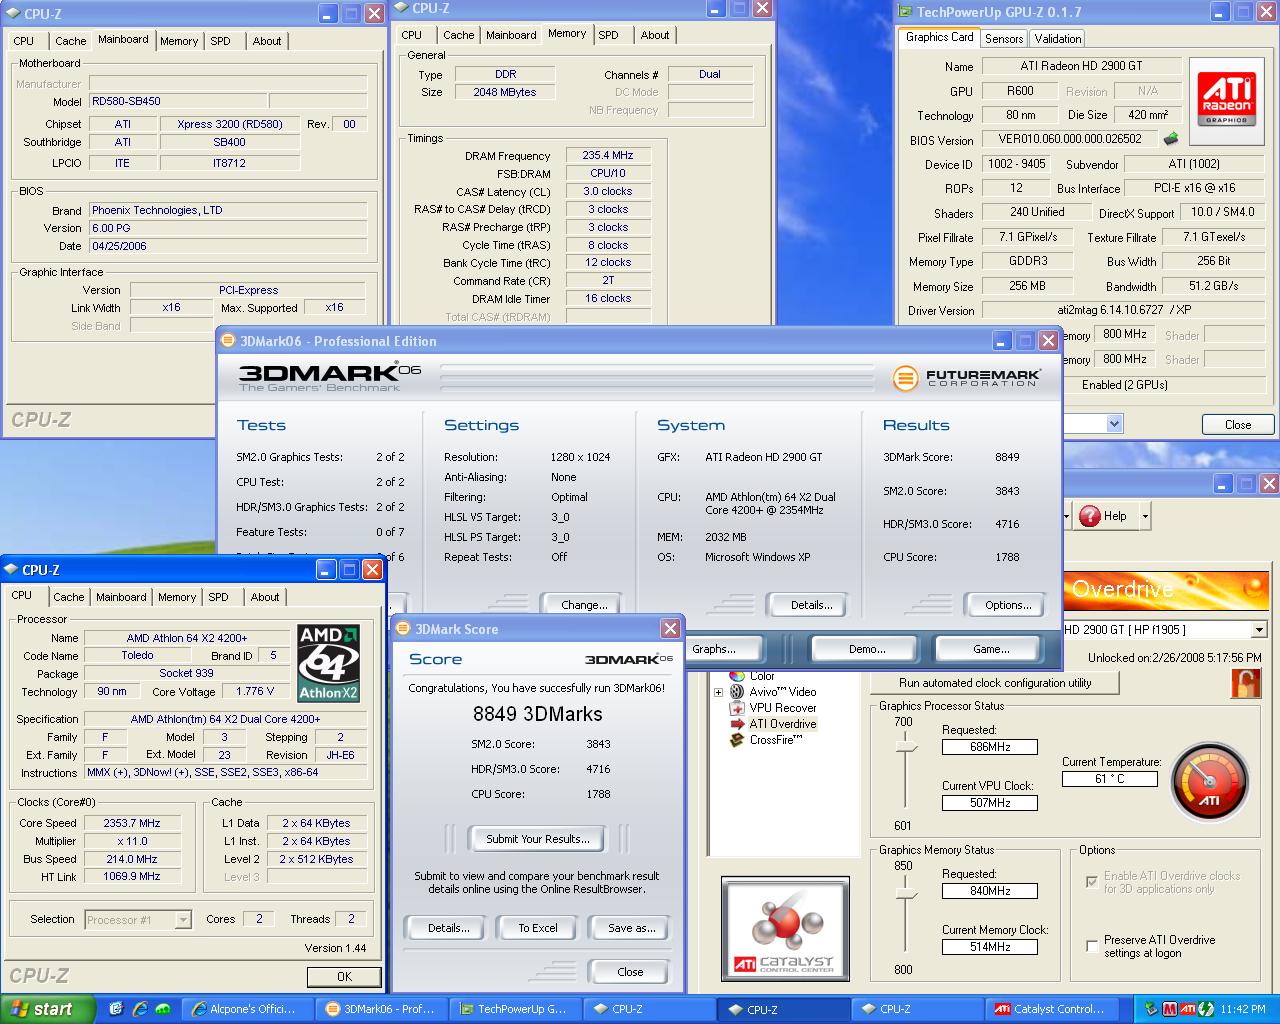Screen dimensions: 1280x1024
Task: Open SPD tab in Memory CPU-Z window
Action: point(608,35)
